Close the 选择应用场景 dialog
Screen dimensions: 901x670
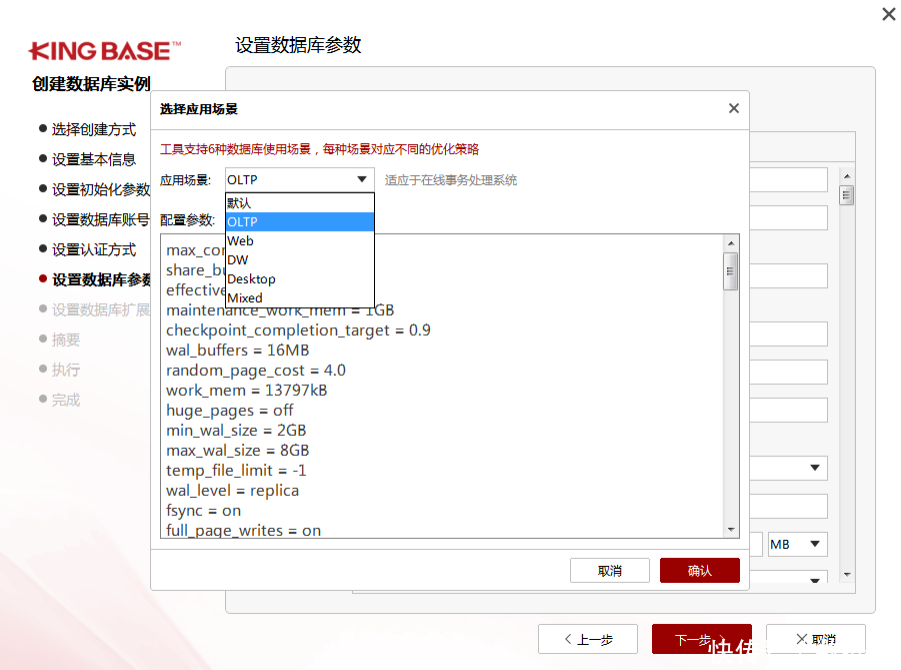click(733, 109)
